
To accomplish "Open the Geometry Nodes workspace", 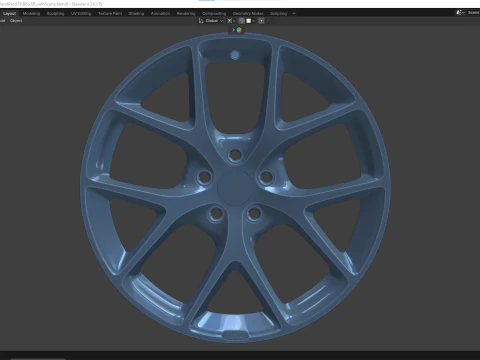I will click(x=248, y=13).
